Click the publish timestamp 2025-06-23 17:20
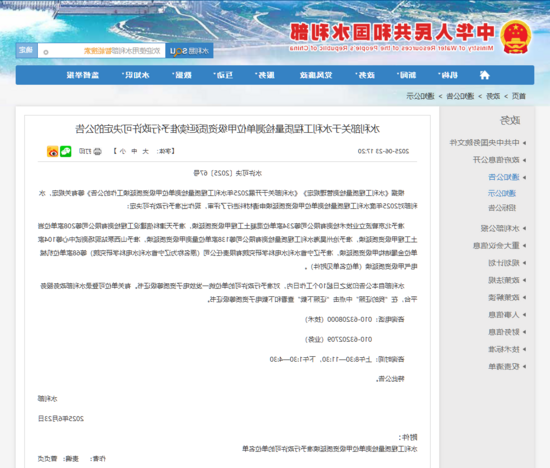The height and width of the screenshot is (468, 550). pyautogui.click(x=383, y=151)
